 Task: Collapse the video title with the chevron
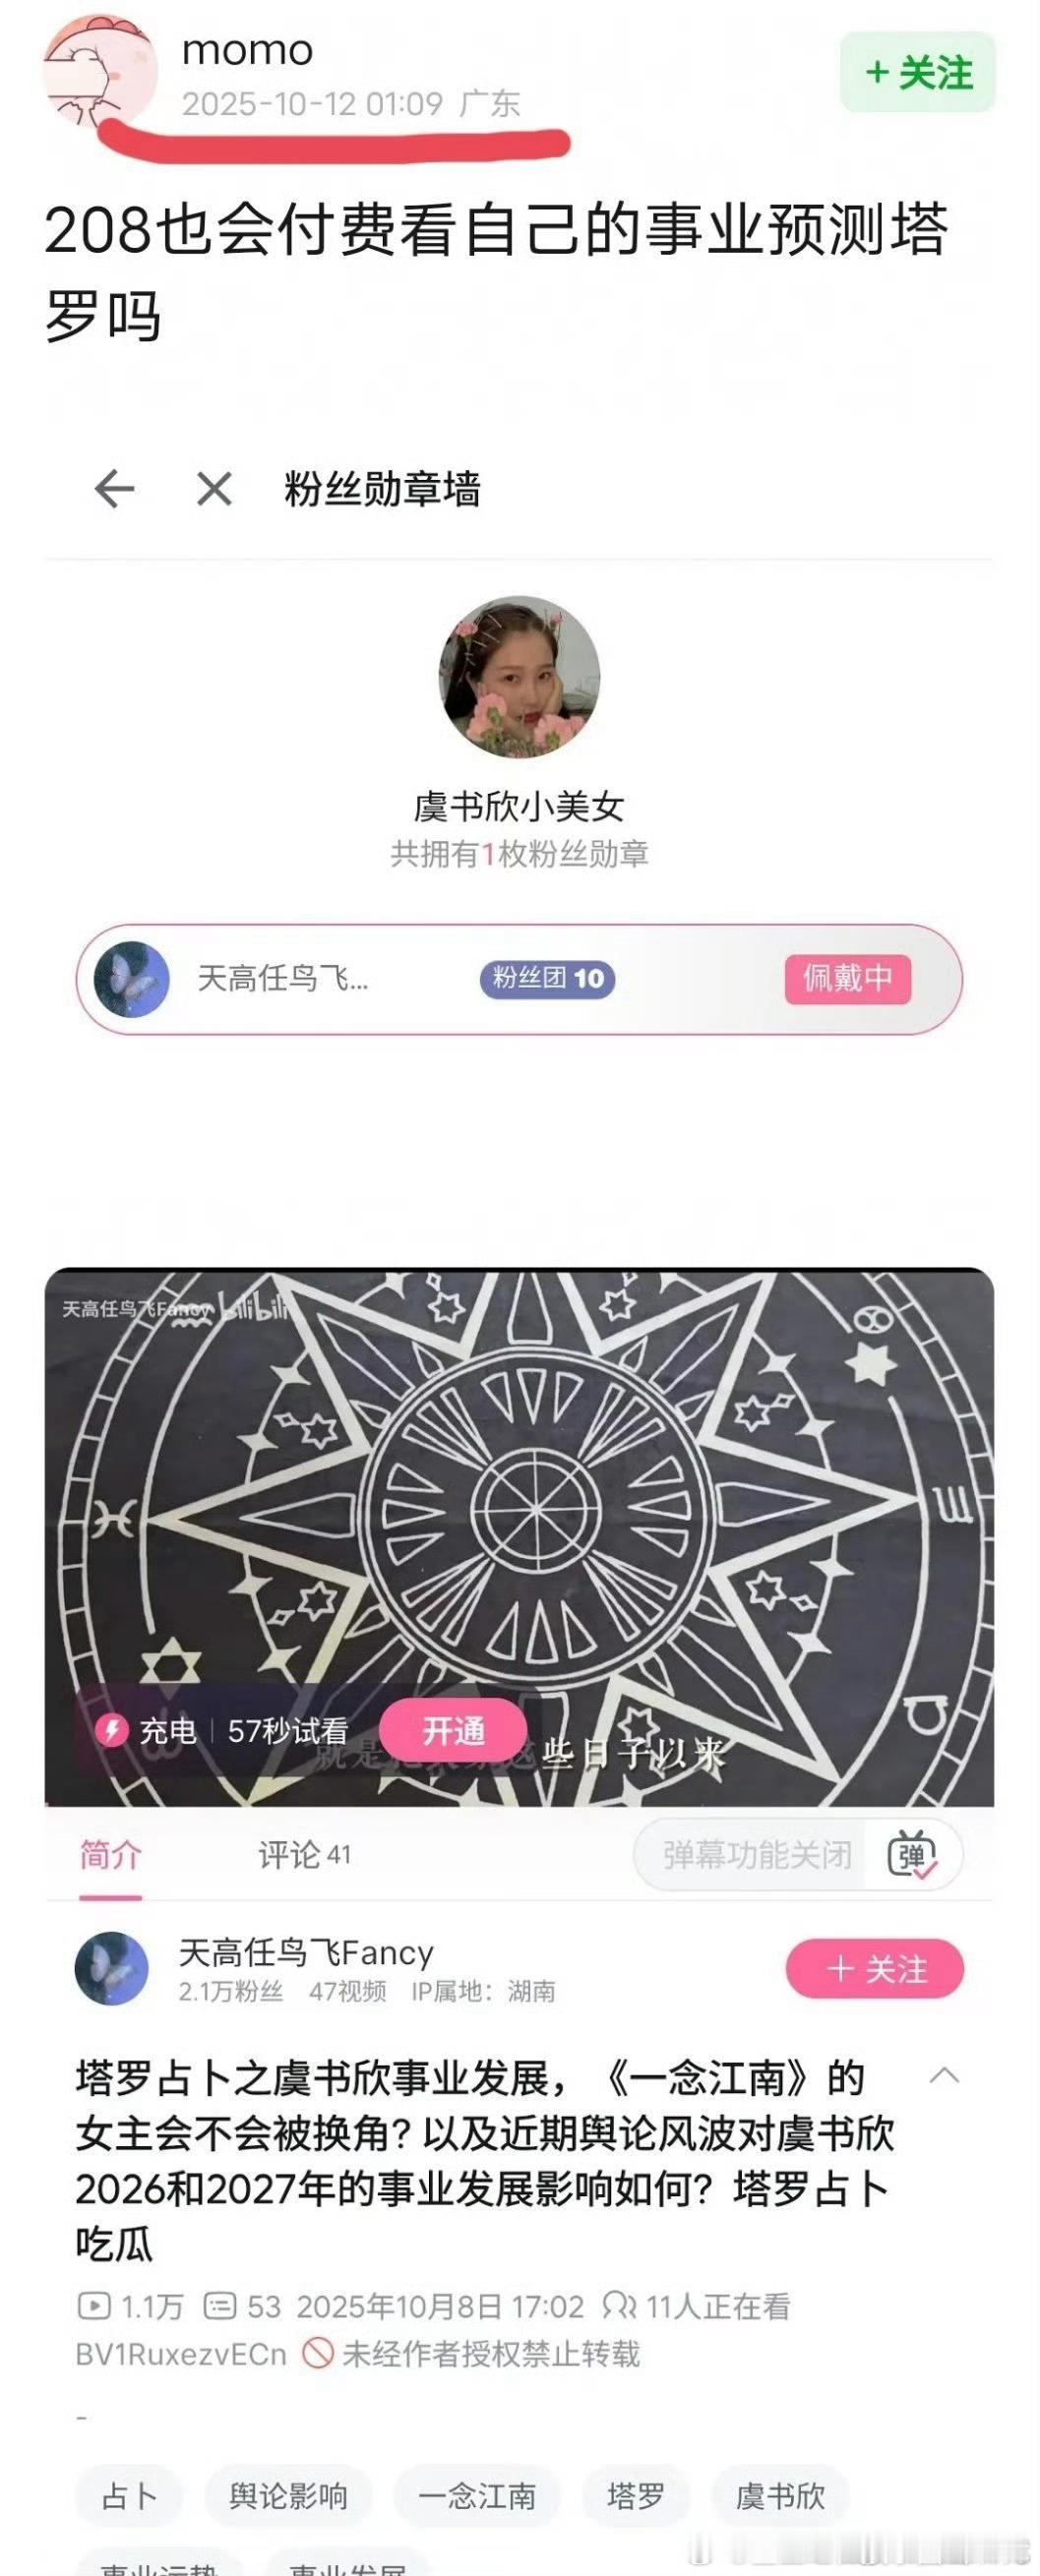(x=944, y=2075)
